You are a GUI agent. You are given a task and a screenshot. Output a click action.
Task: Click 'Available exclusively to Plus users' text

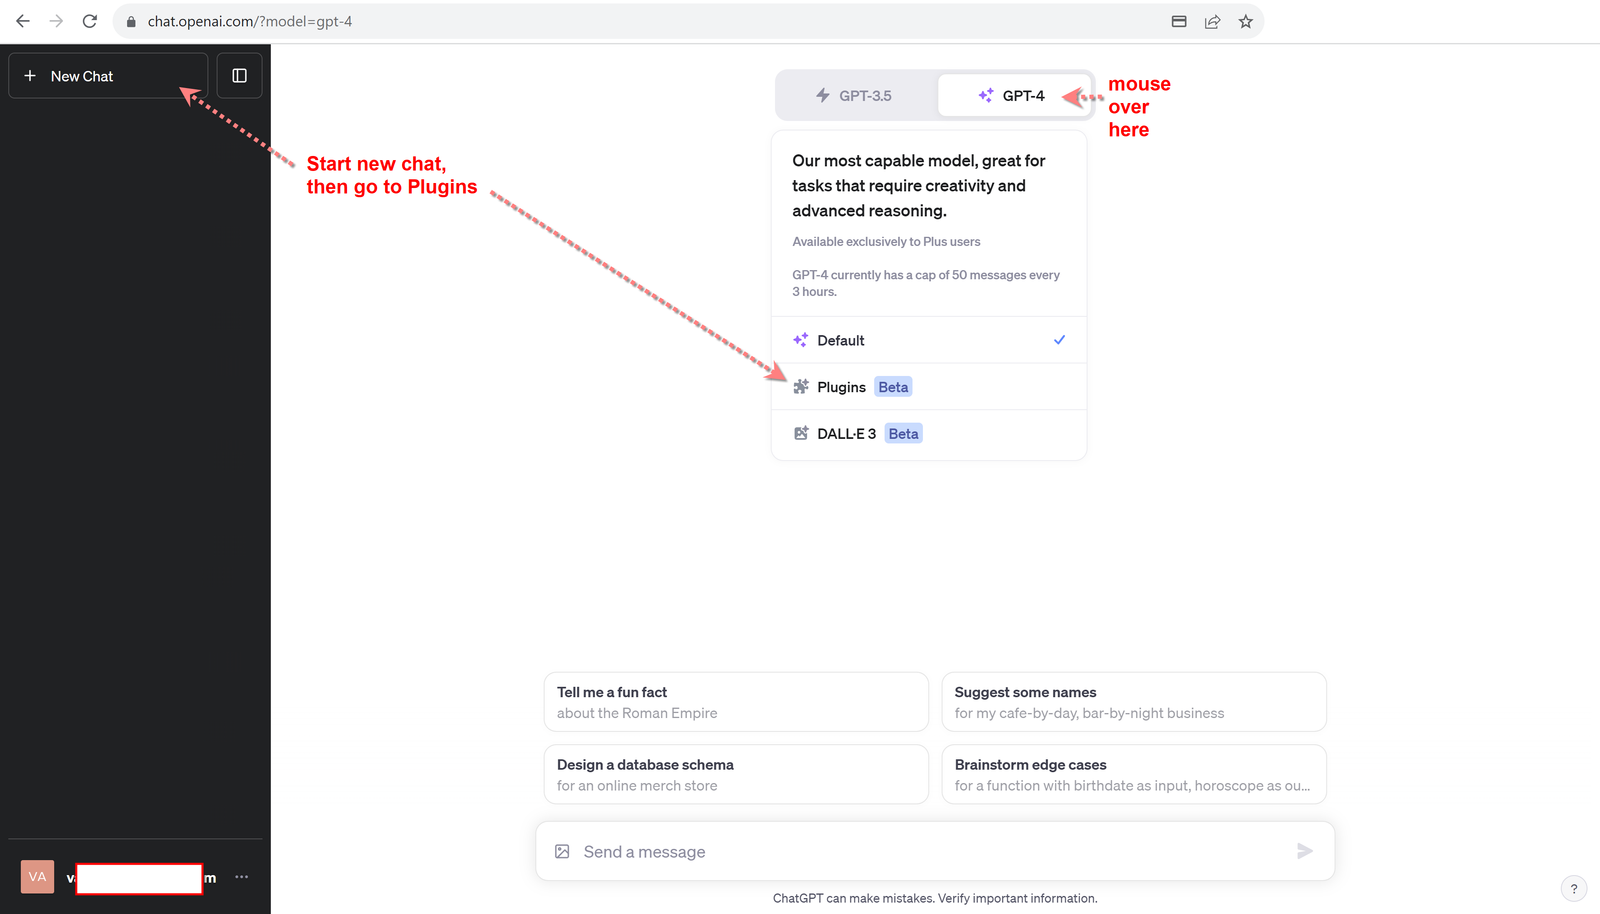click(x=886, y=242)
